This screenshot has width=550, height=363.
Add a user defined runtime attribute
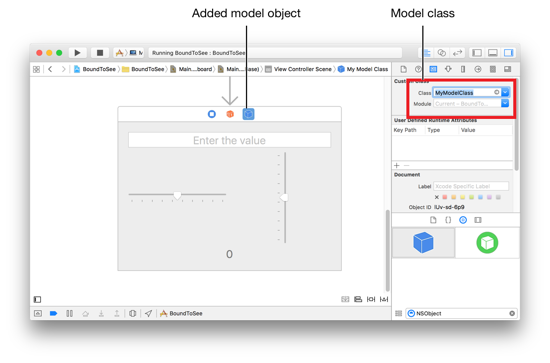pos(397,166)
